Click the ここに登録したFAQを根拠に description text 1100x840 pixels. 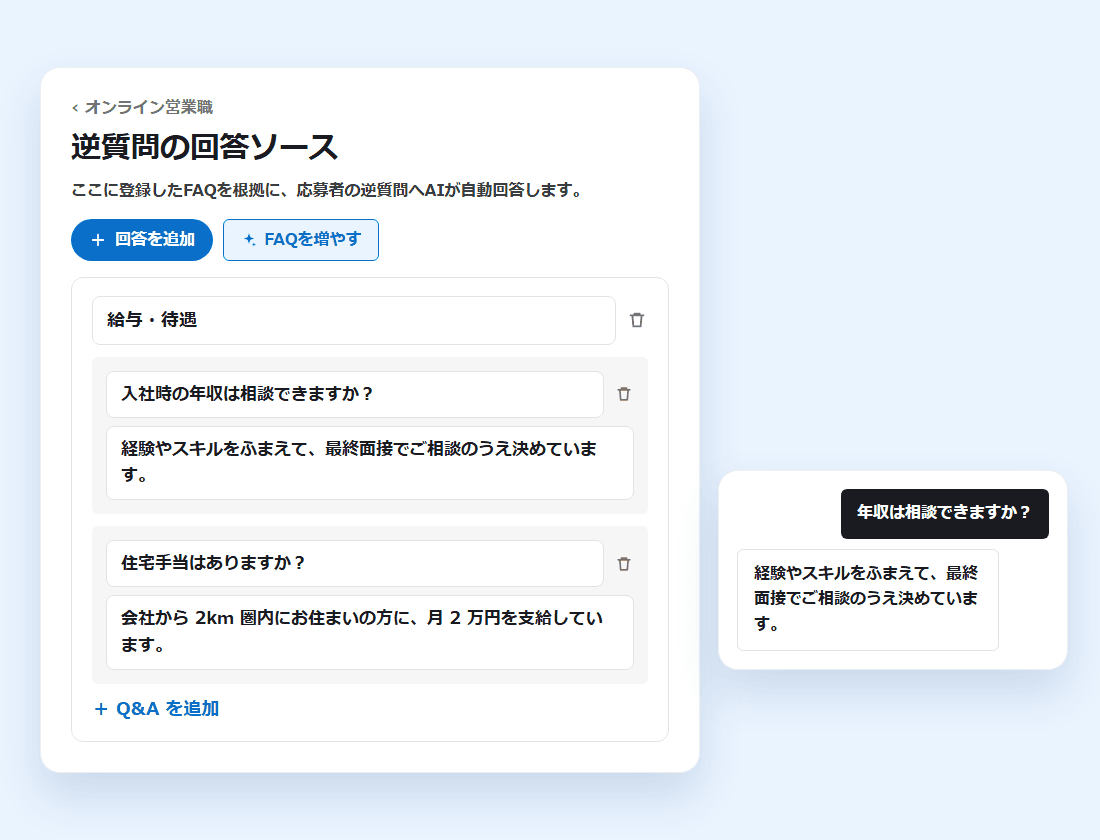tap(327, 190)
